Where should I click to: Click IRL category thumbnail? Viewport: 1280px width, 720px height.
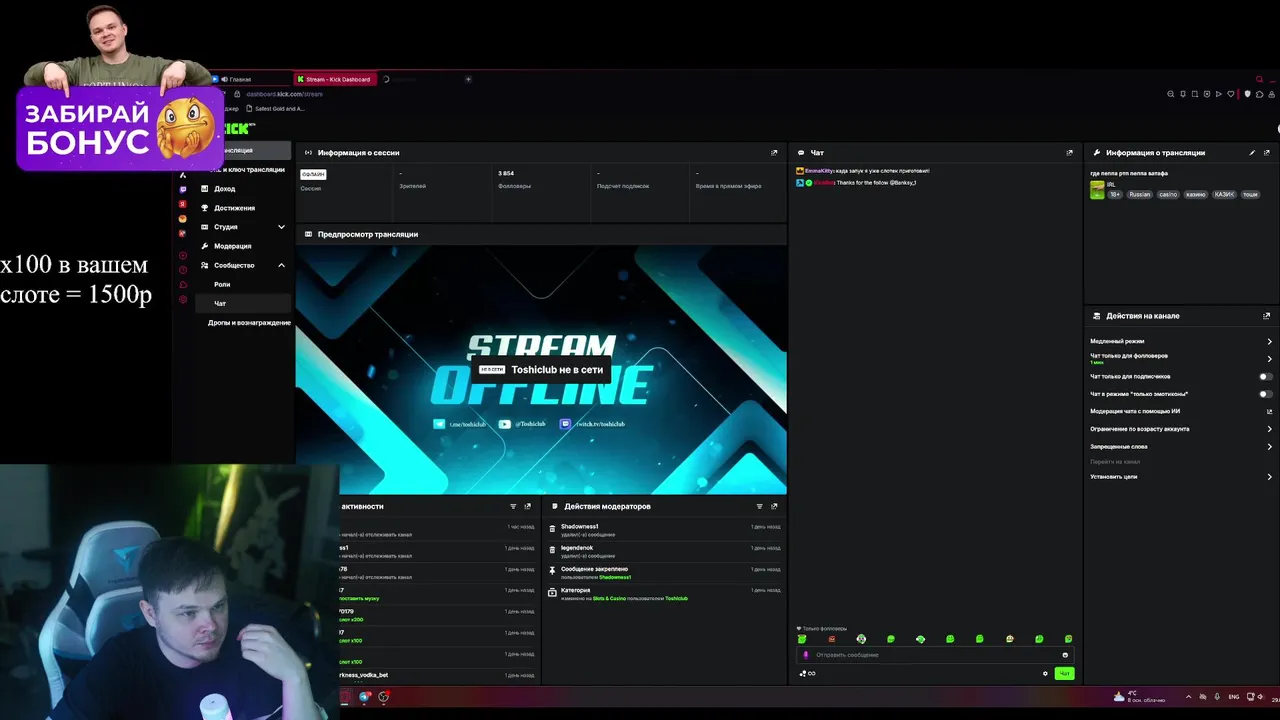1097,190
